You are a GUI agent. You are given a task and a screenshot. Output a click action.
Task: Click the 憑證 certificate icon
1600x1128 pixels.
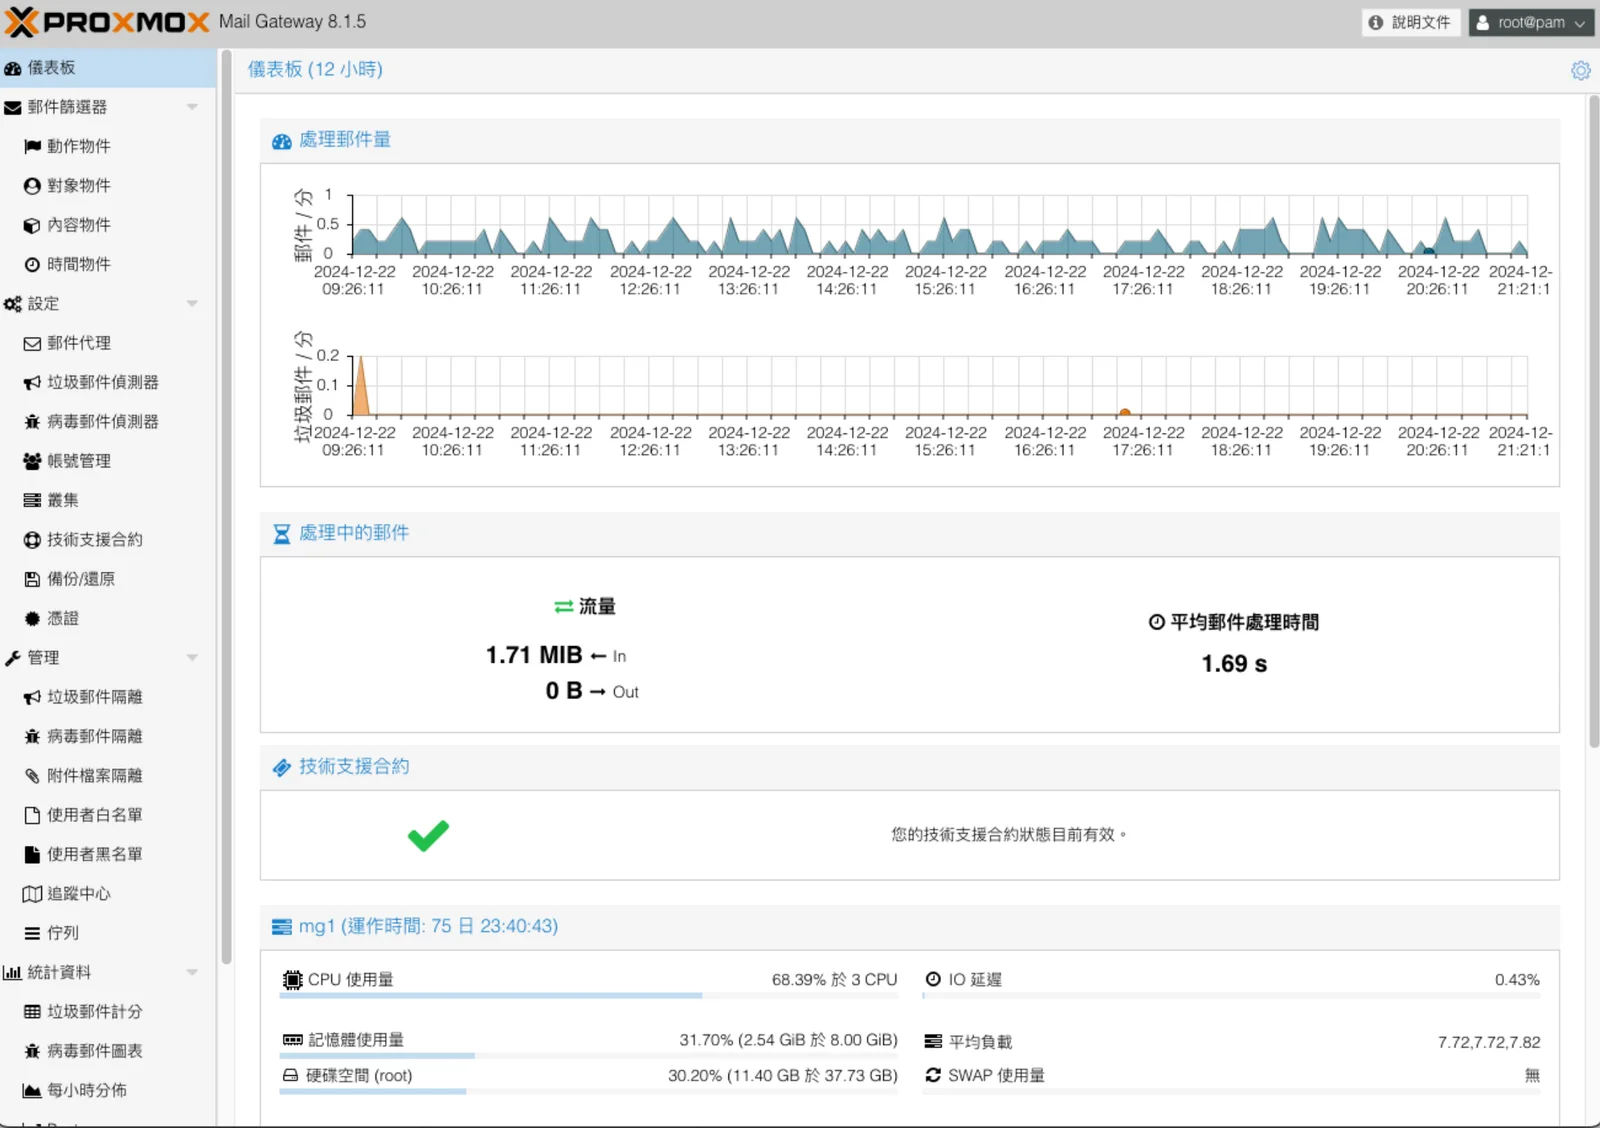click(32, 619)
